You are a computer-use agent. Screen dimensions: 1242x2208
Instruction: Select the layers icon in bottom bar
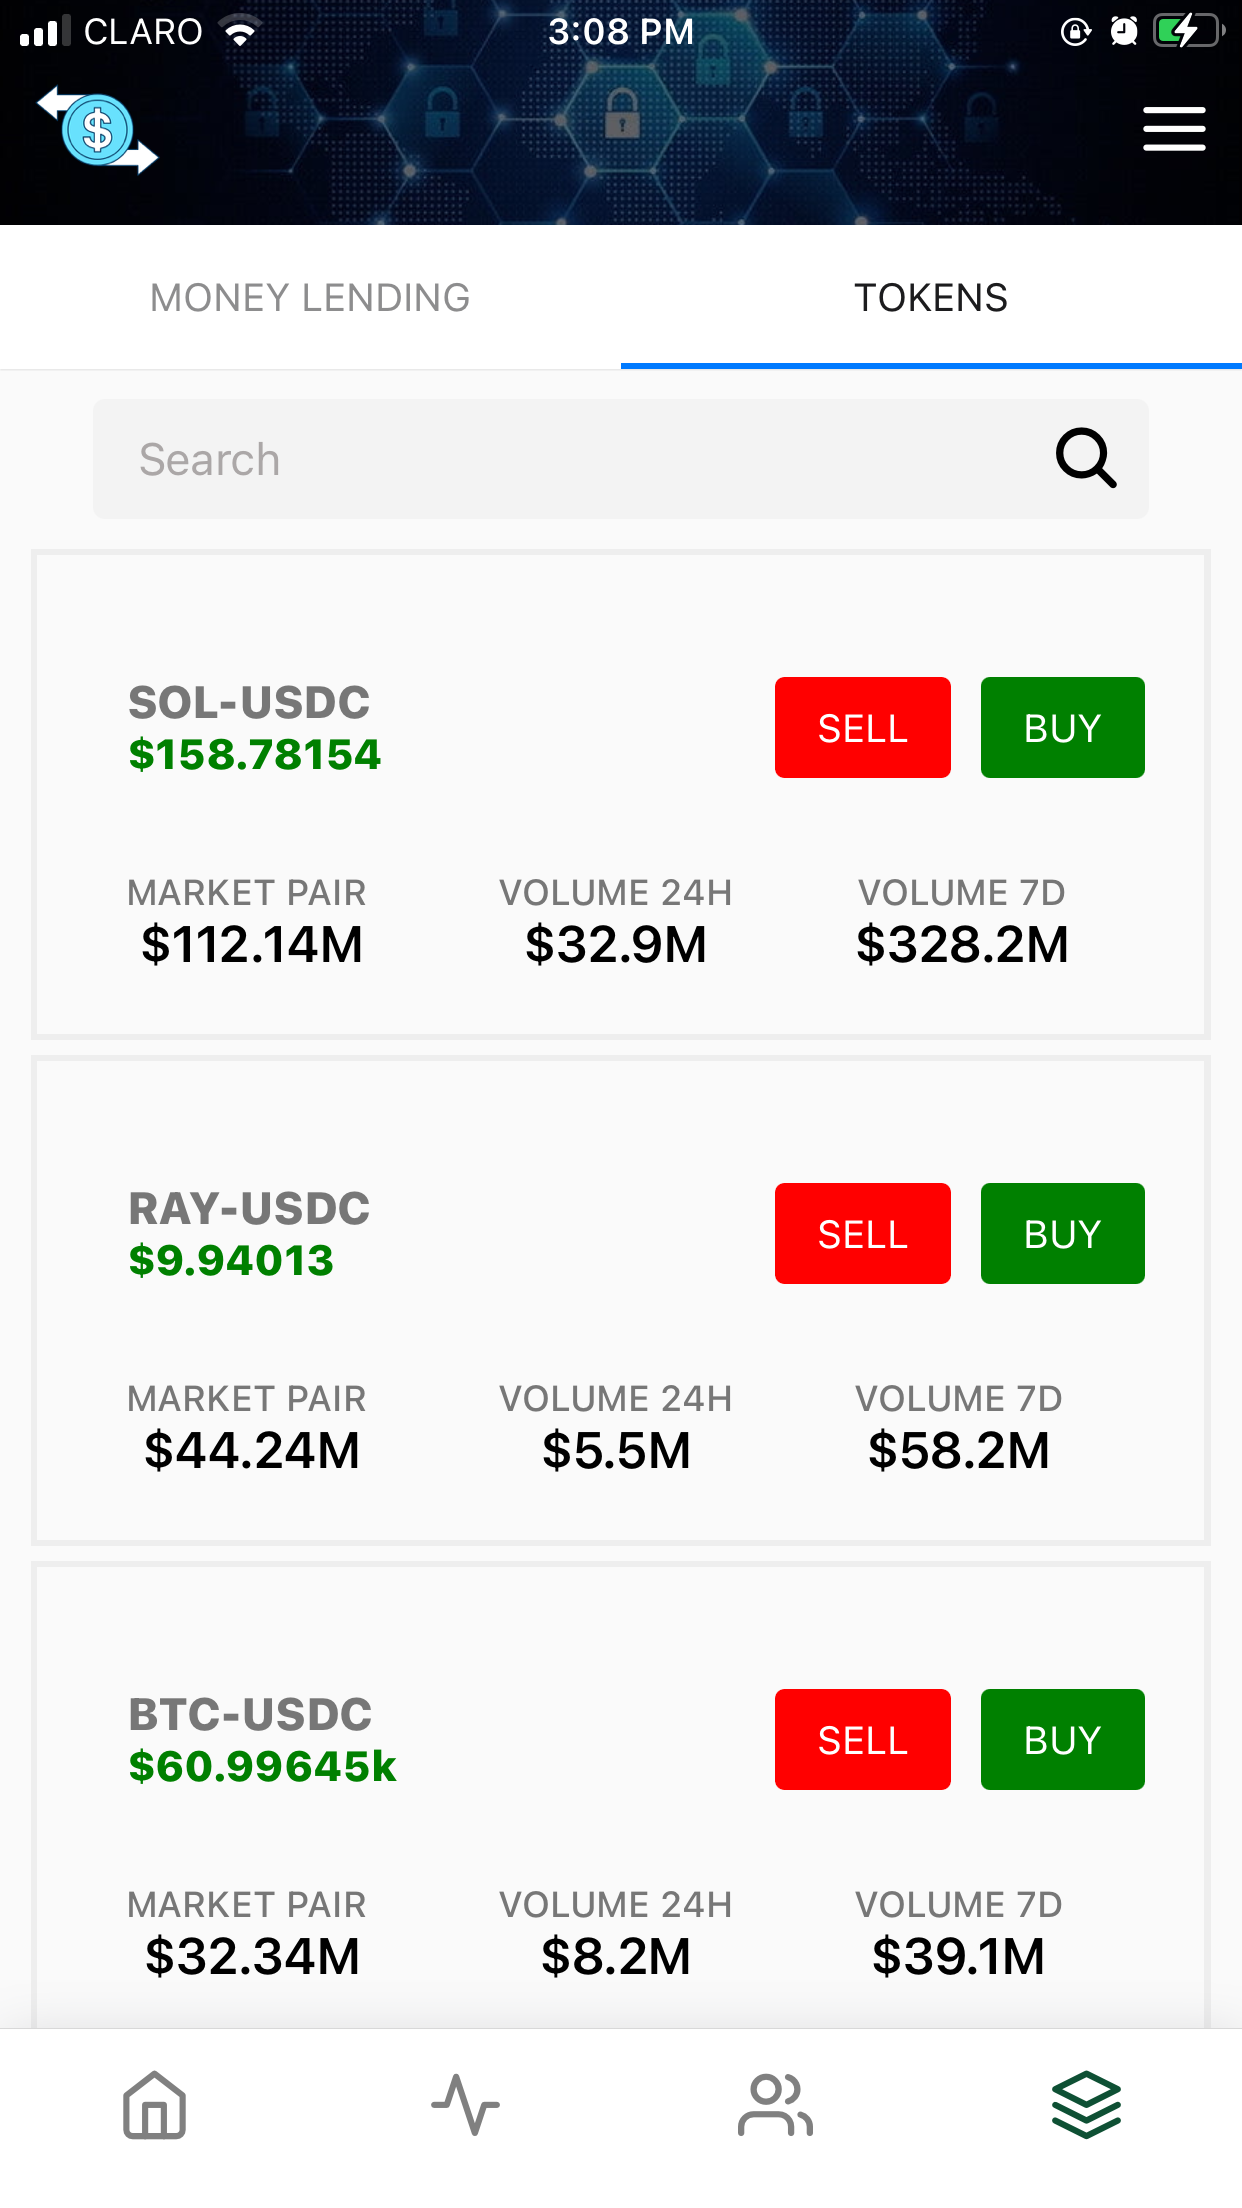click(1086, 2105)
